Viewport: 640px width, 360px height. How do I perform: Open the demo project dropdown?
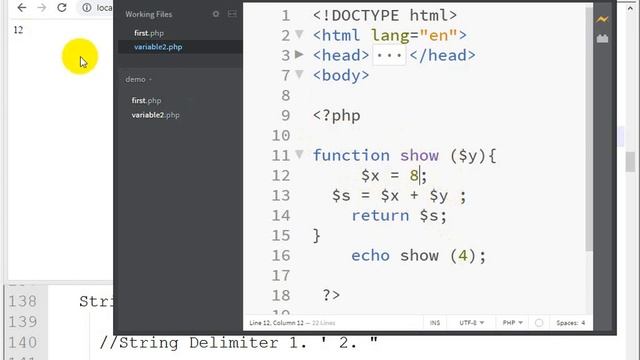tap(138, 79)
